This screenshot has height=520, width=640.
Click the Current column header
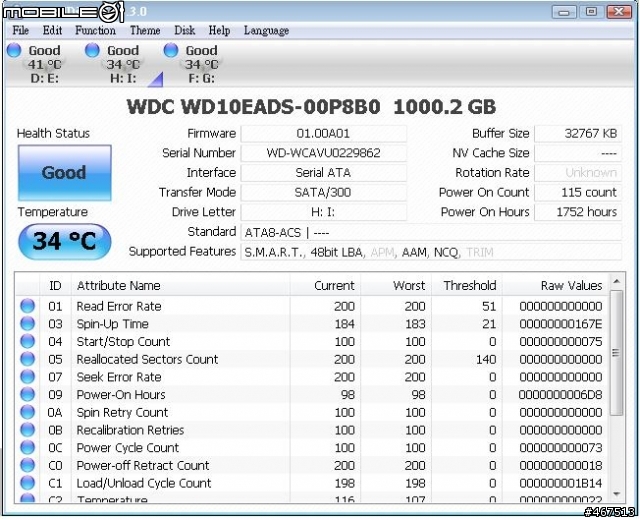(325, 285)
